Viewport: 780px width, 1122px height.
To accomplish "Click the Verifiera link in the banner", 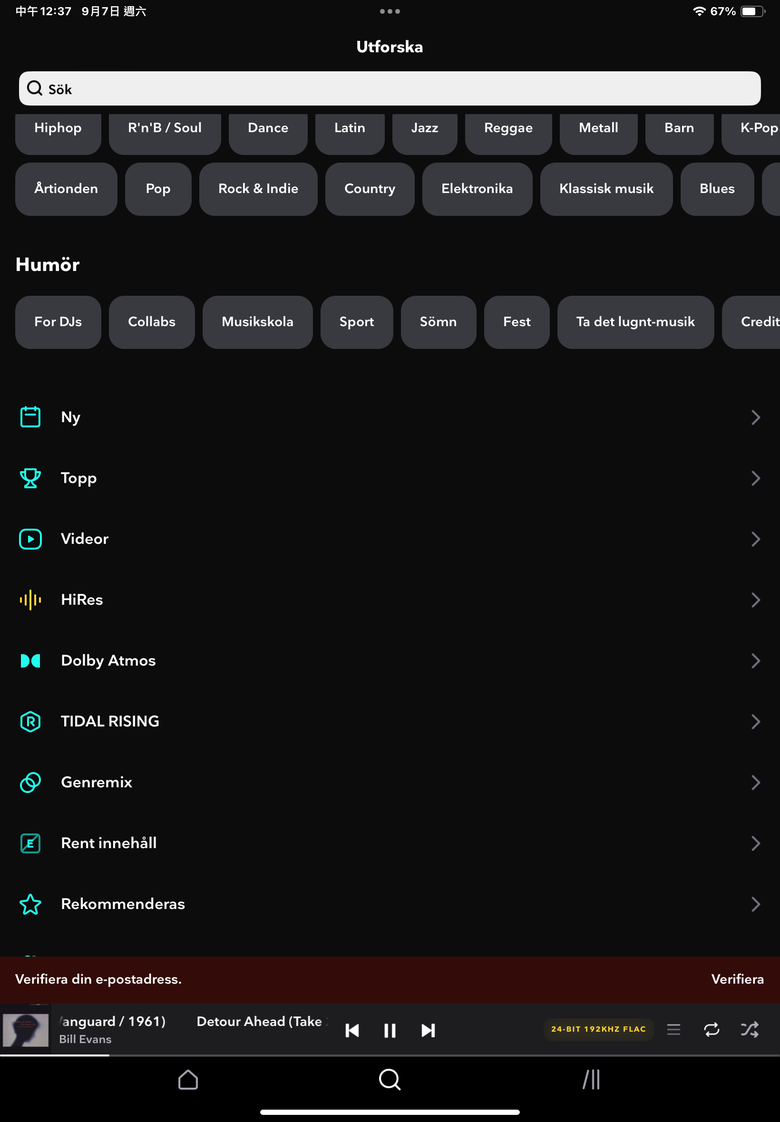I will click(x=737, y=979).
